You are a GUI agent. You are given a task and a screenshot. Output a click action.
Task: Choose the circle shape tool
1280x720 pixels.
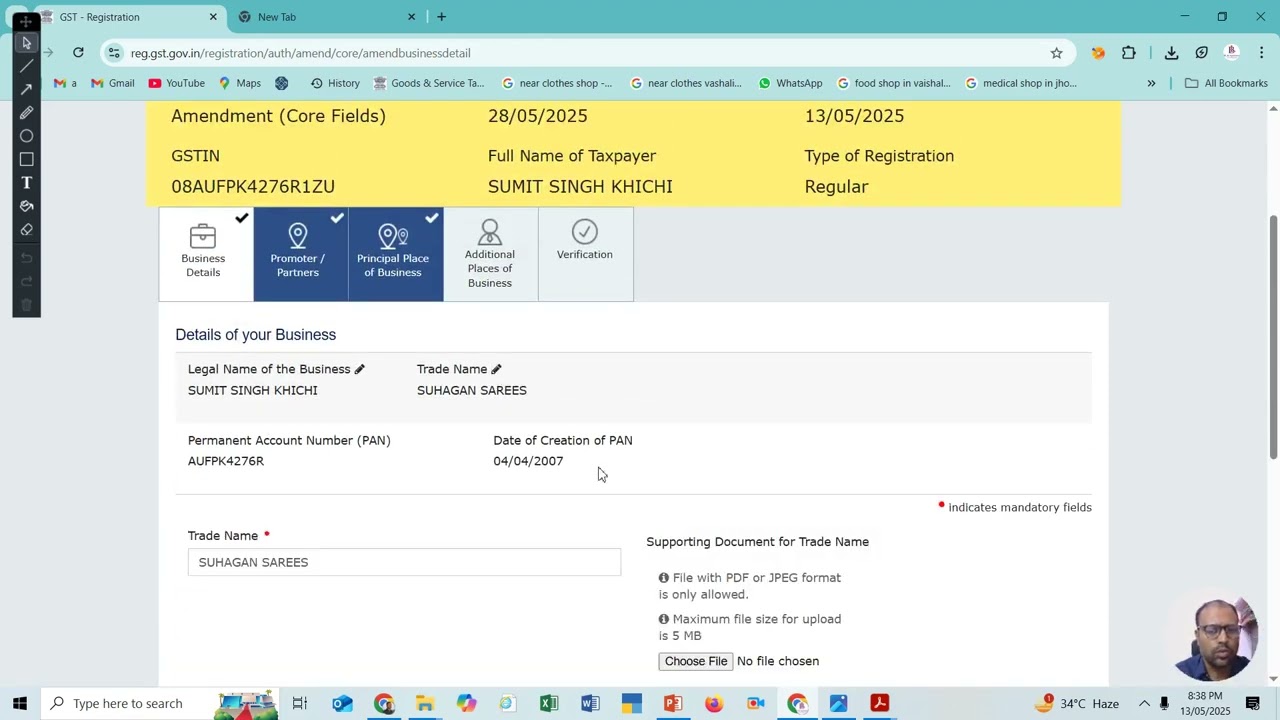click(26, 136)
